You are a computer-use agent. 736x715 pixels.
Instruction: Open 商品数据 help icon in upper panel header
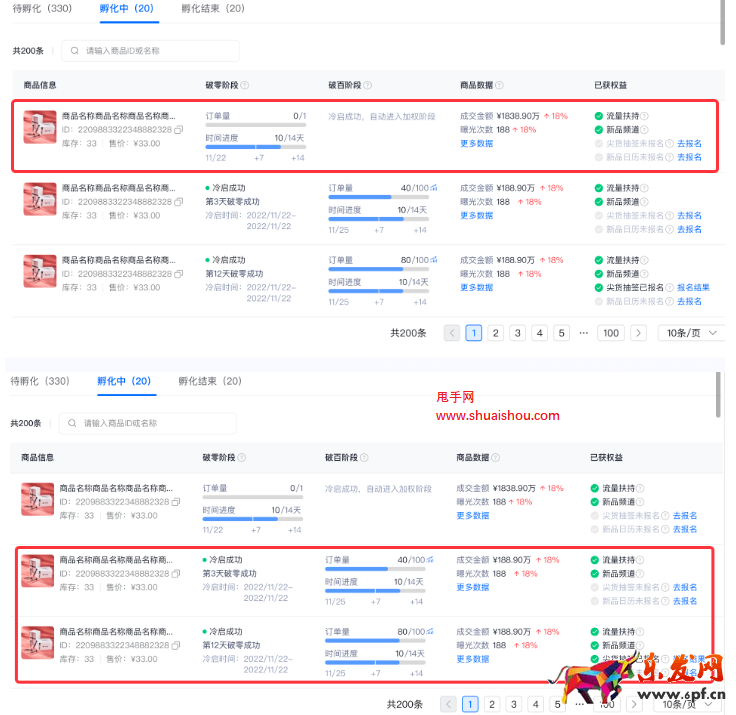pyautogui.click(x=499, y=85)
